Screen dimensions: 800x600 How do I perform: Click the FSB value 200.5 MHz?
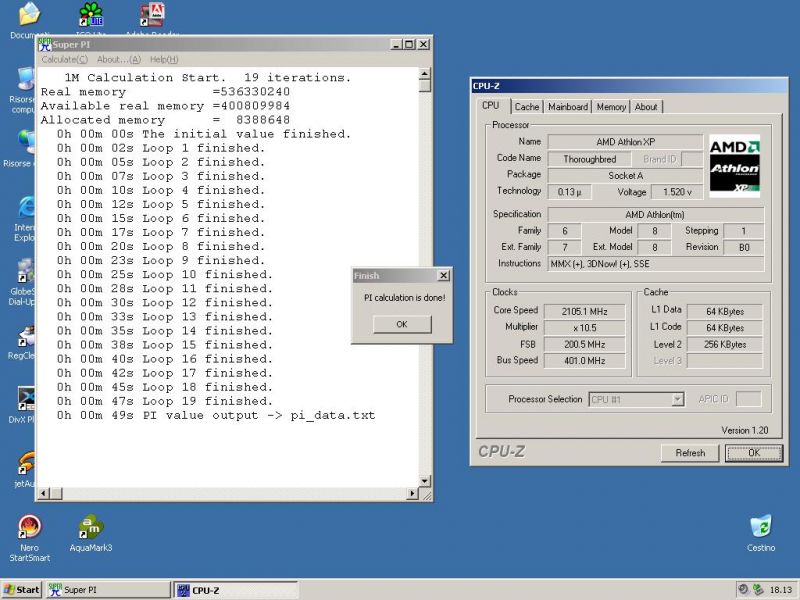click(x=585, y=344)
